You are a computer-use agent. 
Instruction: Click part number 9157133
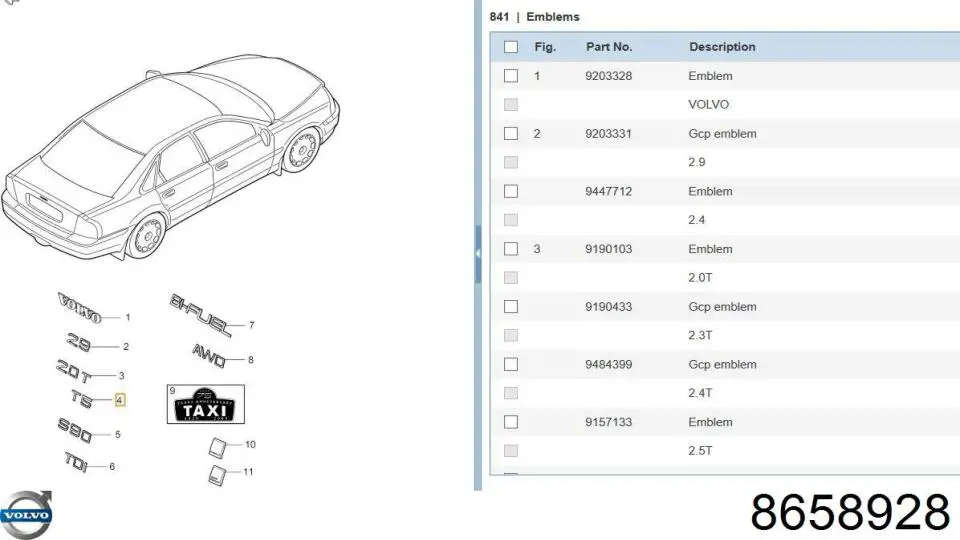click(x=609, y=422)
